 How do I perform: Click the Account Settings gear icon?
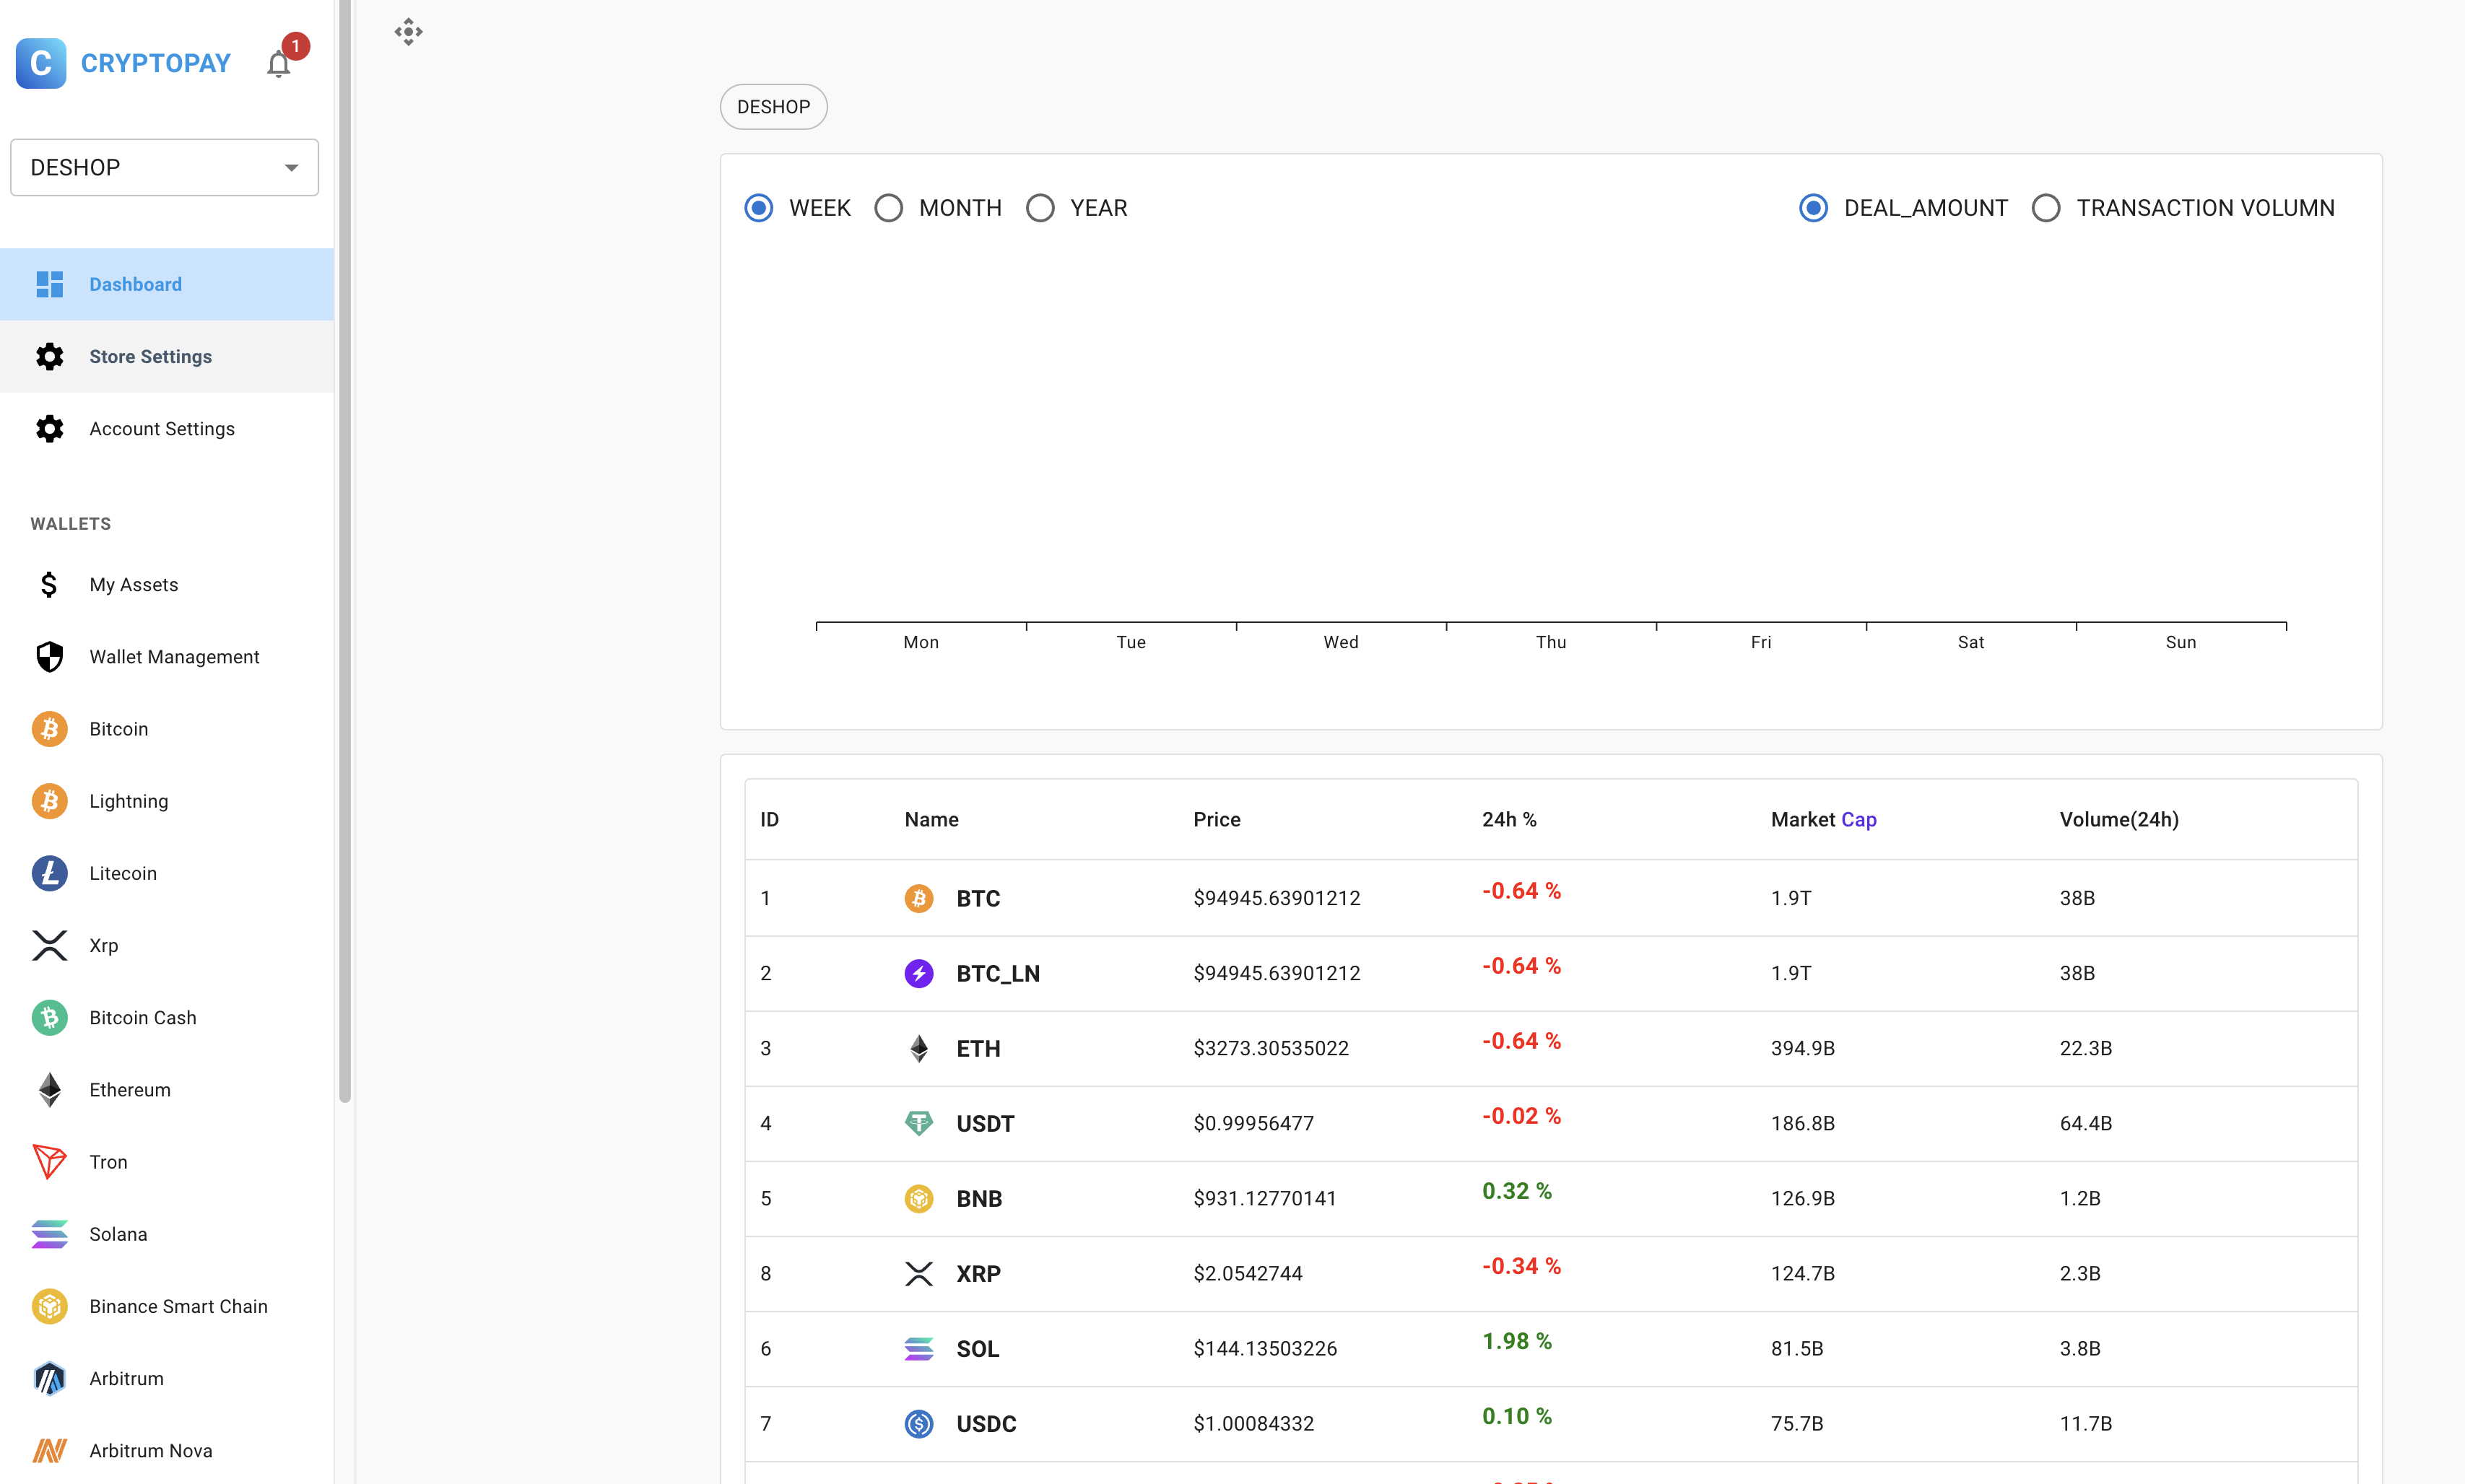[x=49, y=428]
